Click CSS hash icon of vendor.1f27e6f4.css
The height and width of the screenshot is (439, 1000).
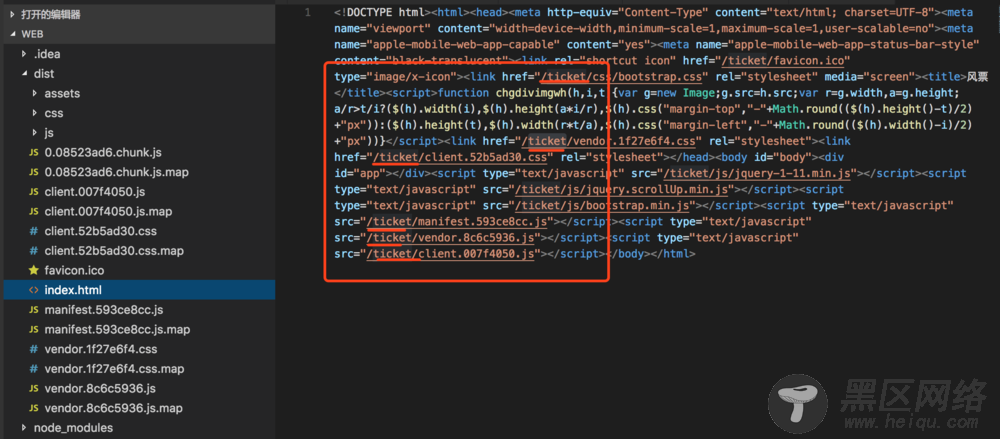33,349
